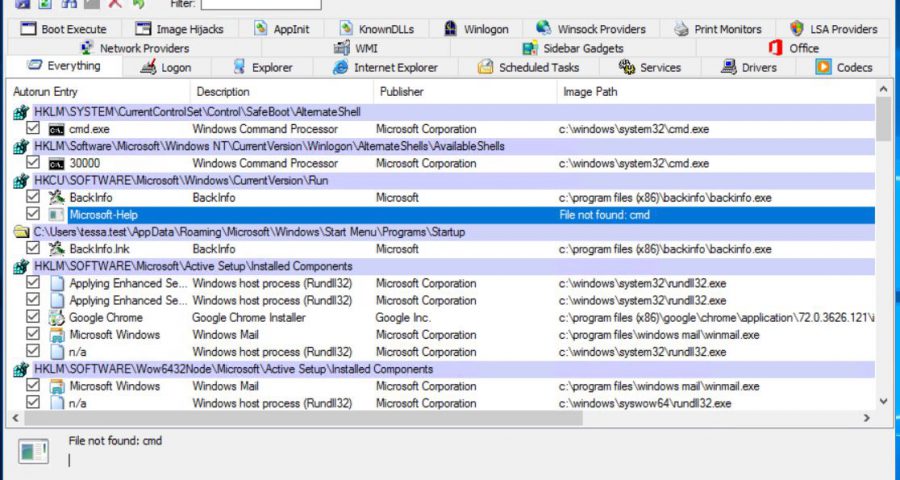Select the Everything tab
This screenshot has width=900, height=480.
pos(64,66)
